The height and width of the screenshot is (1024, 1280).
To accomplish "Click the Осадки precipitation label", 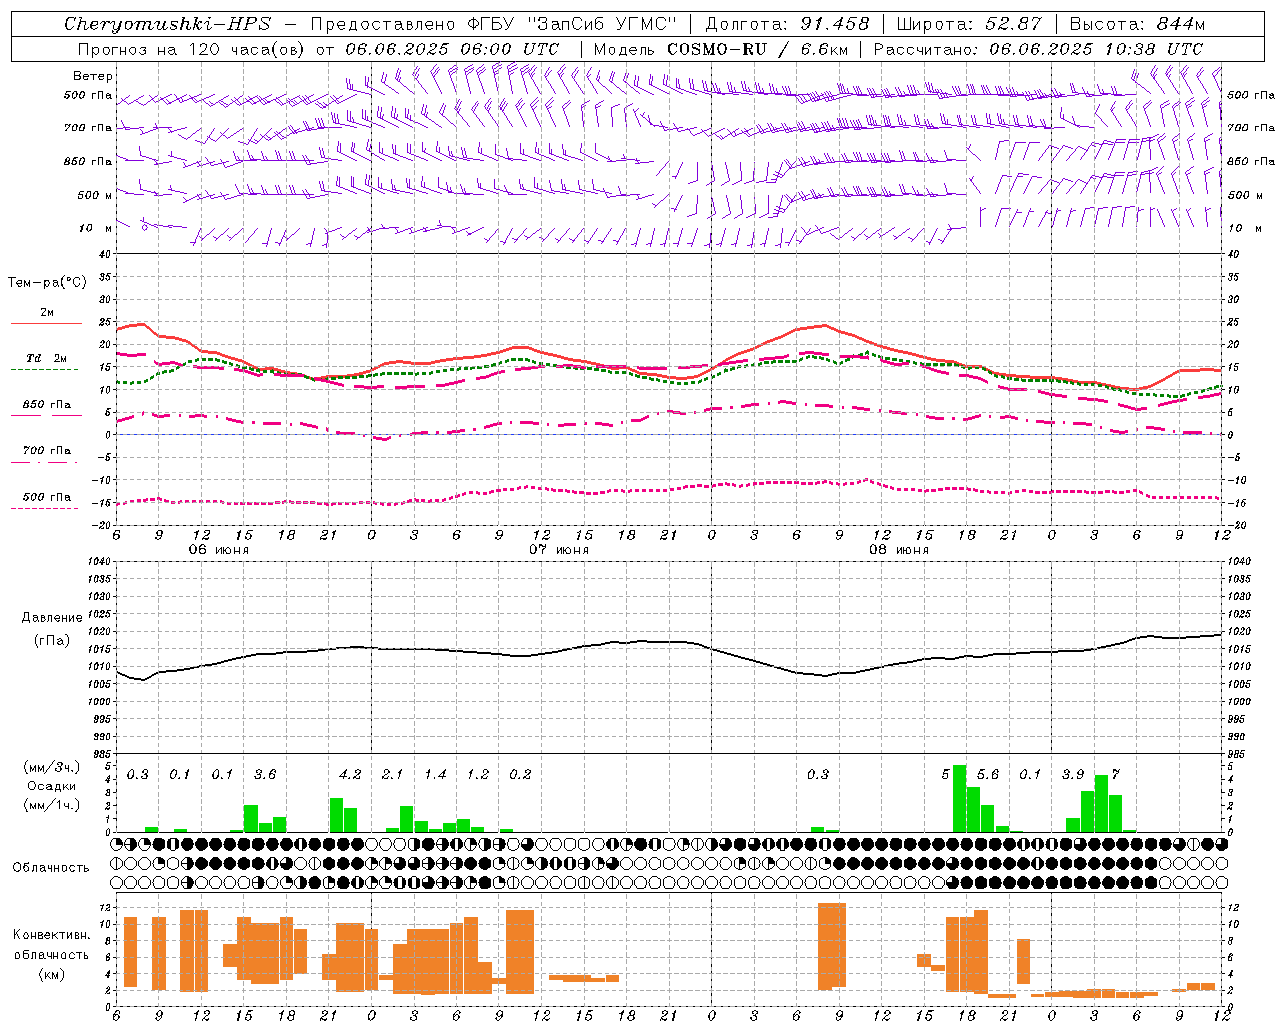I will [x=51, y=786].
